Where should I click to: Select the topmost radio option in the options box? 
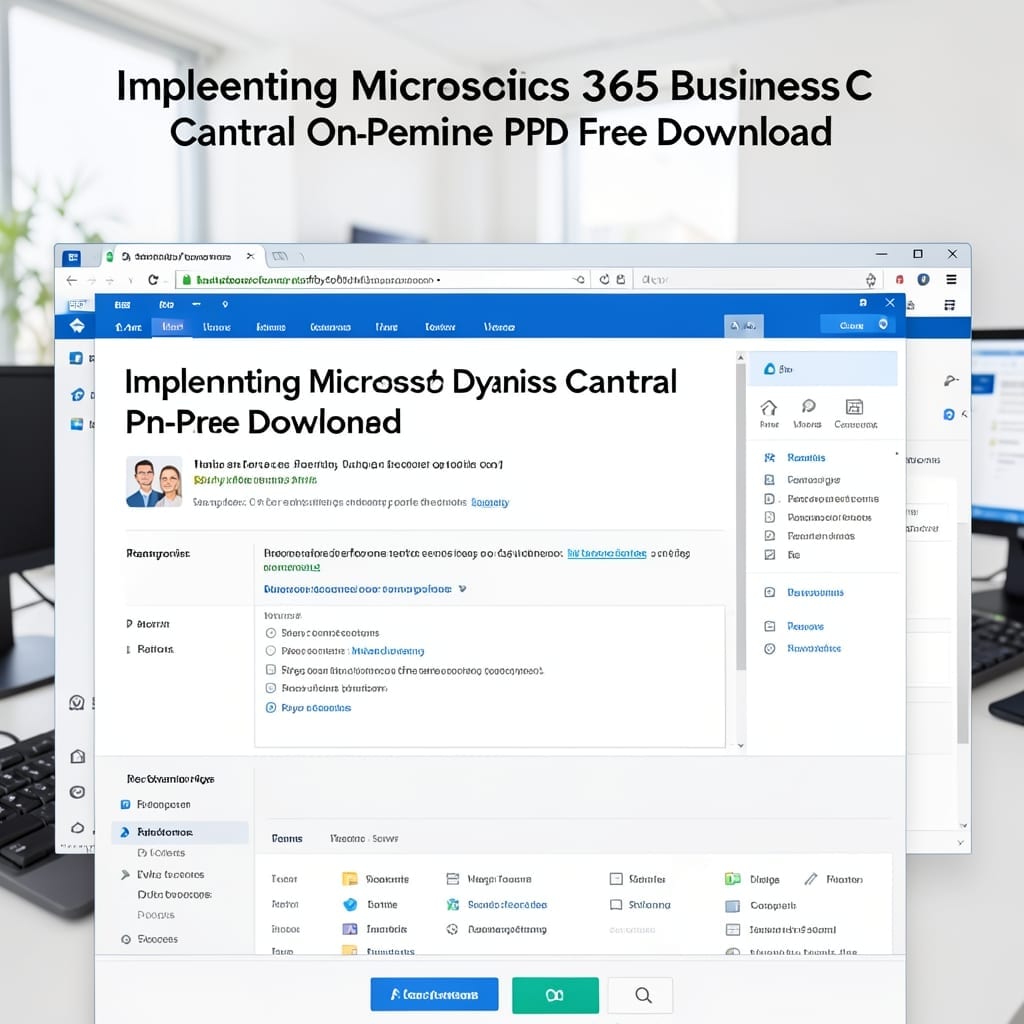pyautogui.click(x=271, y=633)
